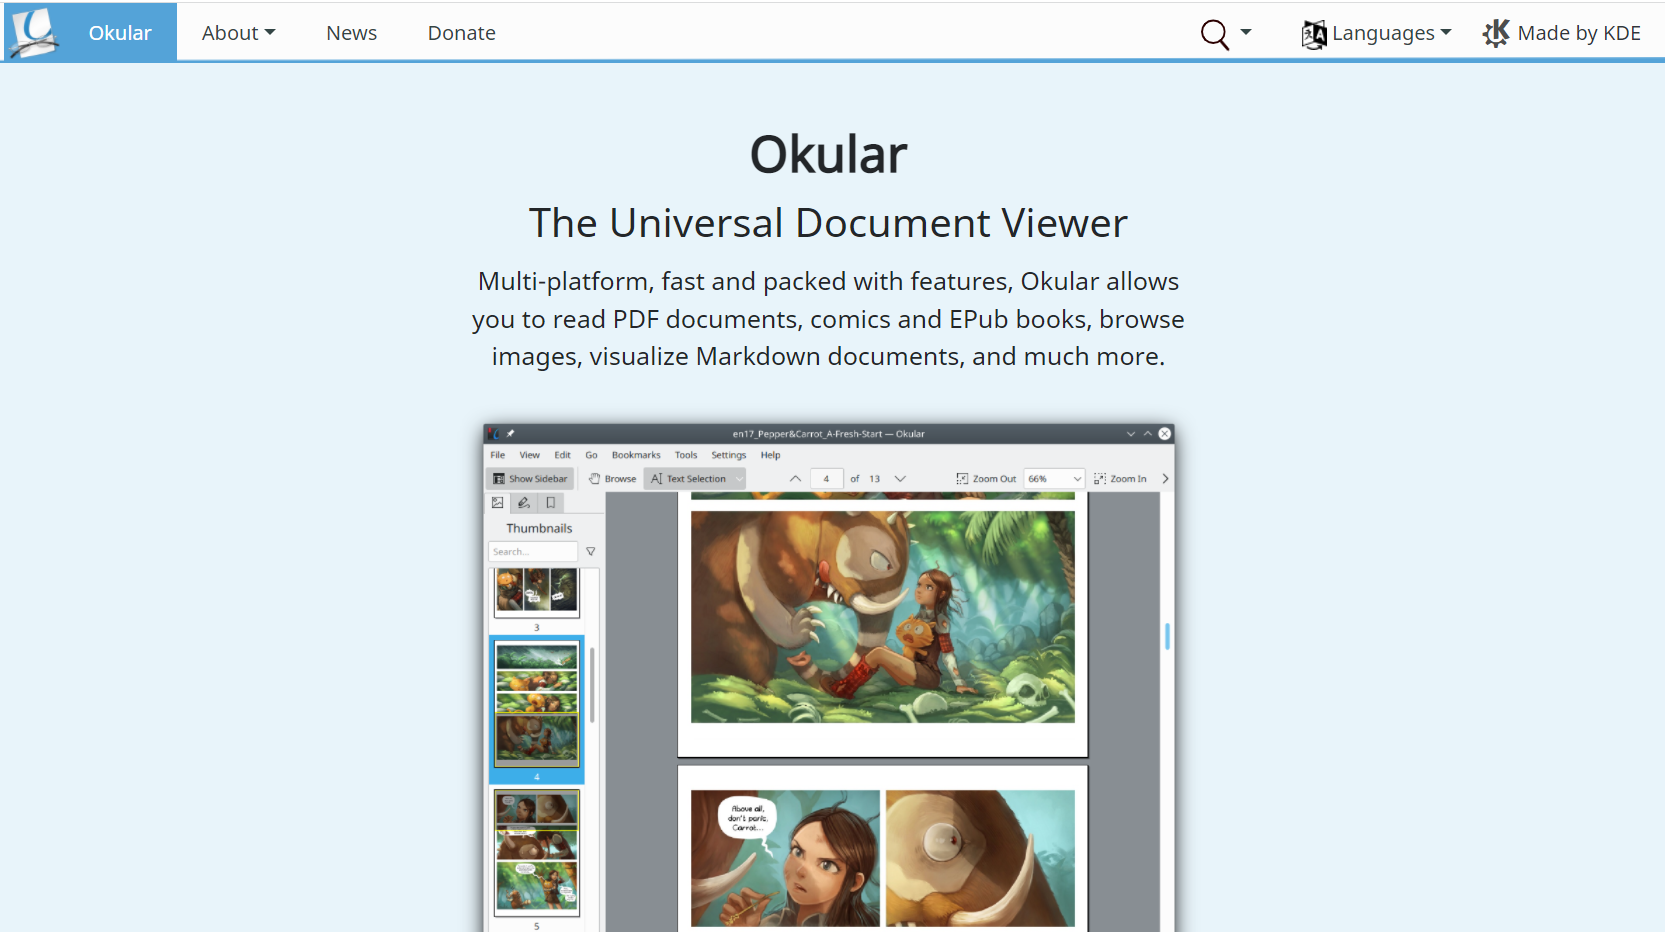Viewport: 1665px width, 932px height.
Task: Open the Languages dropdown
Action: pyautogui.click(x=1391, y=33)
